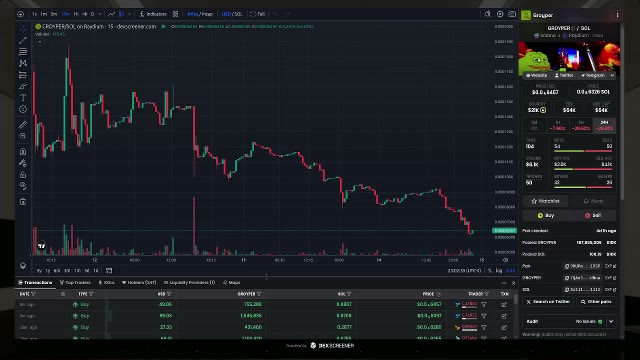Collapse the indicator legend chevron

tap(40, 42)
